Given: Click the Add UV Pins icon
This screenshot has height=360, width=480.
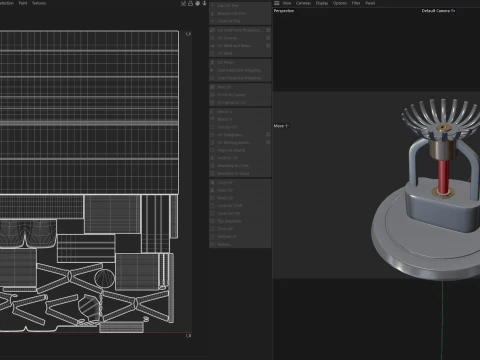Looking at the screenshot, I should 212,6.
